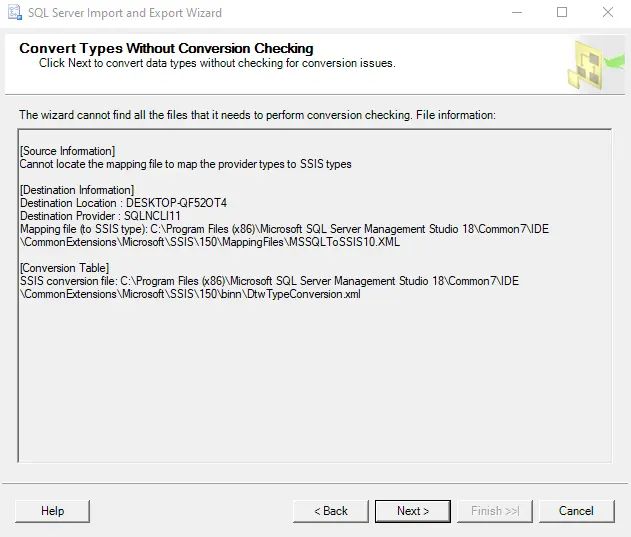Click 'Destination Provider : SQLNCLI11' text
The height and width of the screenshot is (537, 631).
tap(100, 216)
